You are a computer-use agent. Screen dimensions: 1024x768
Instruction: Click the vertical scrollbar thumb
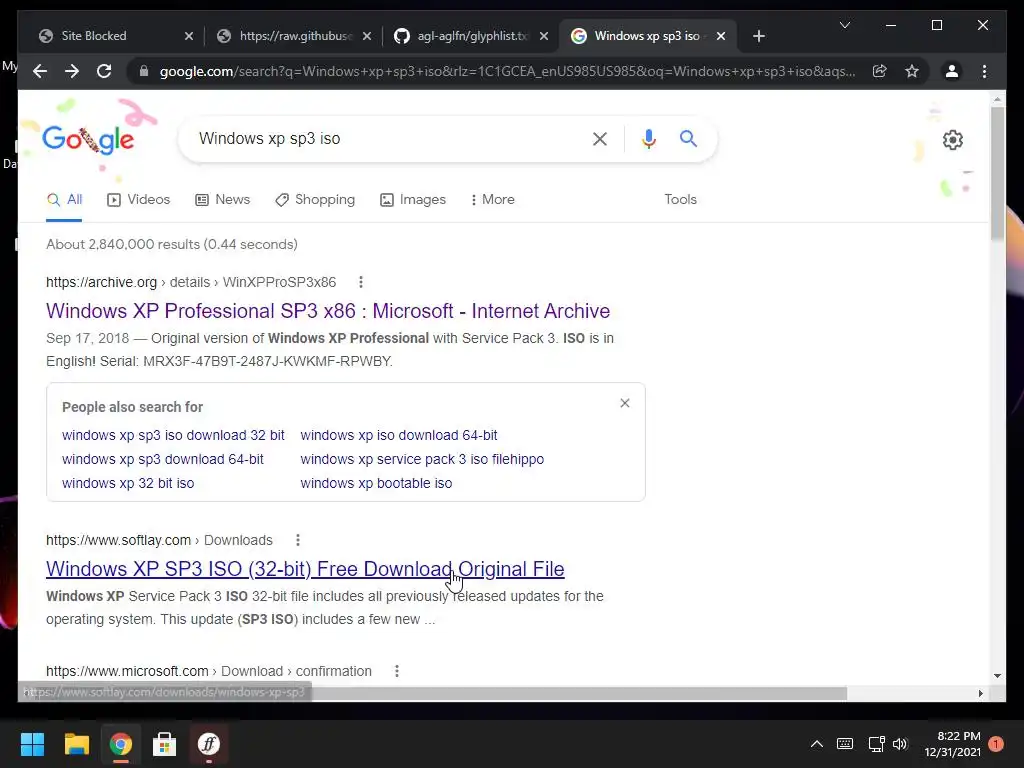pyautogui.click(x=997, y=172)
